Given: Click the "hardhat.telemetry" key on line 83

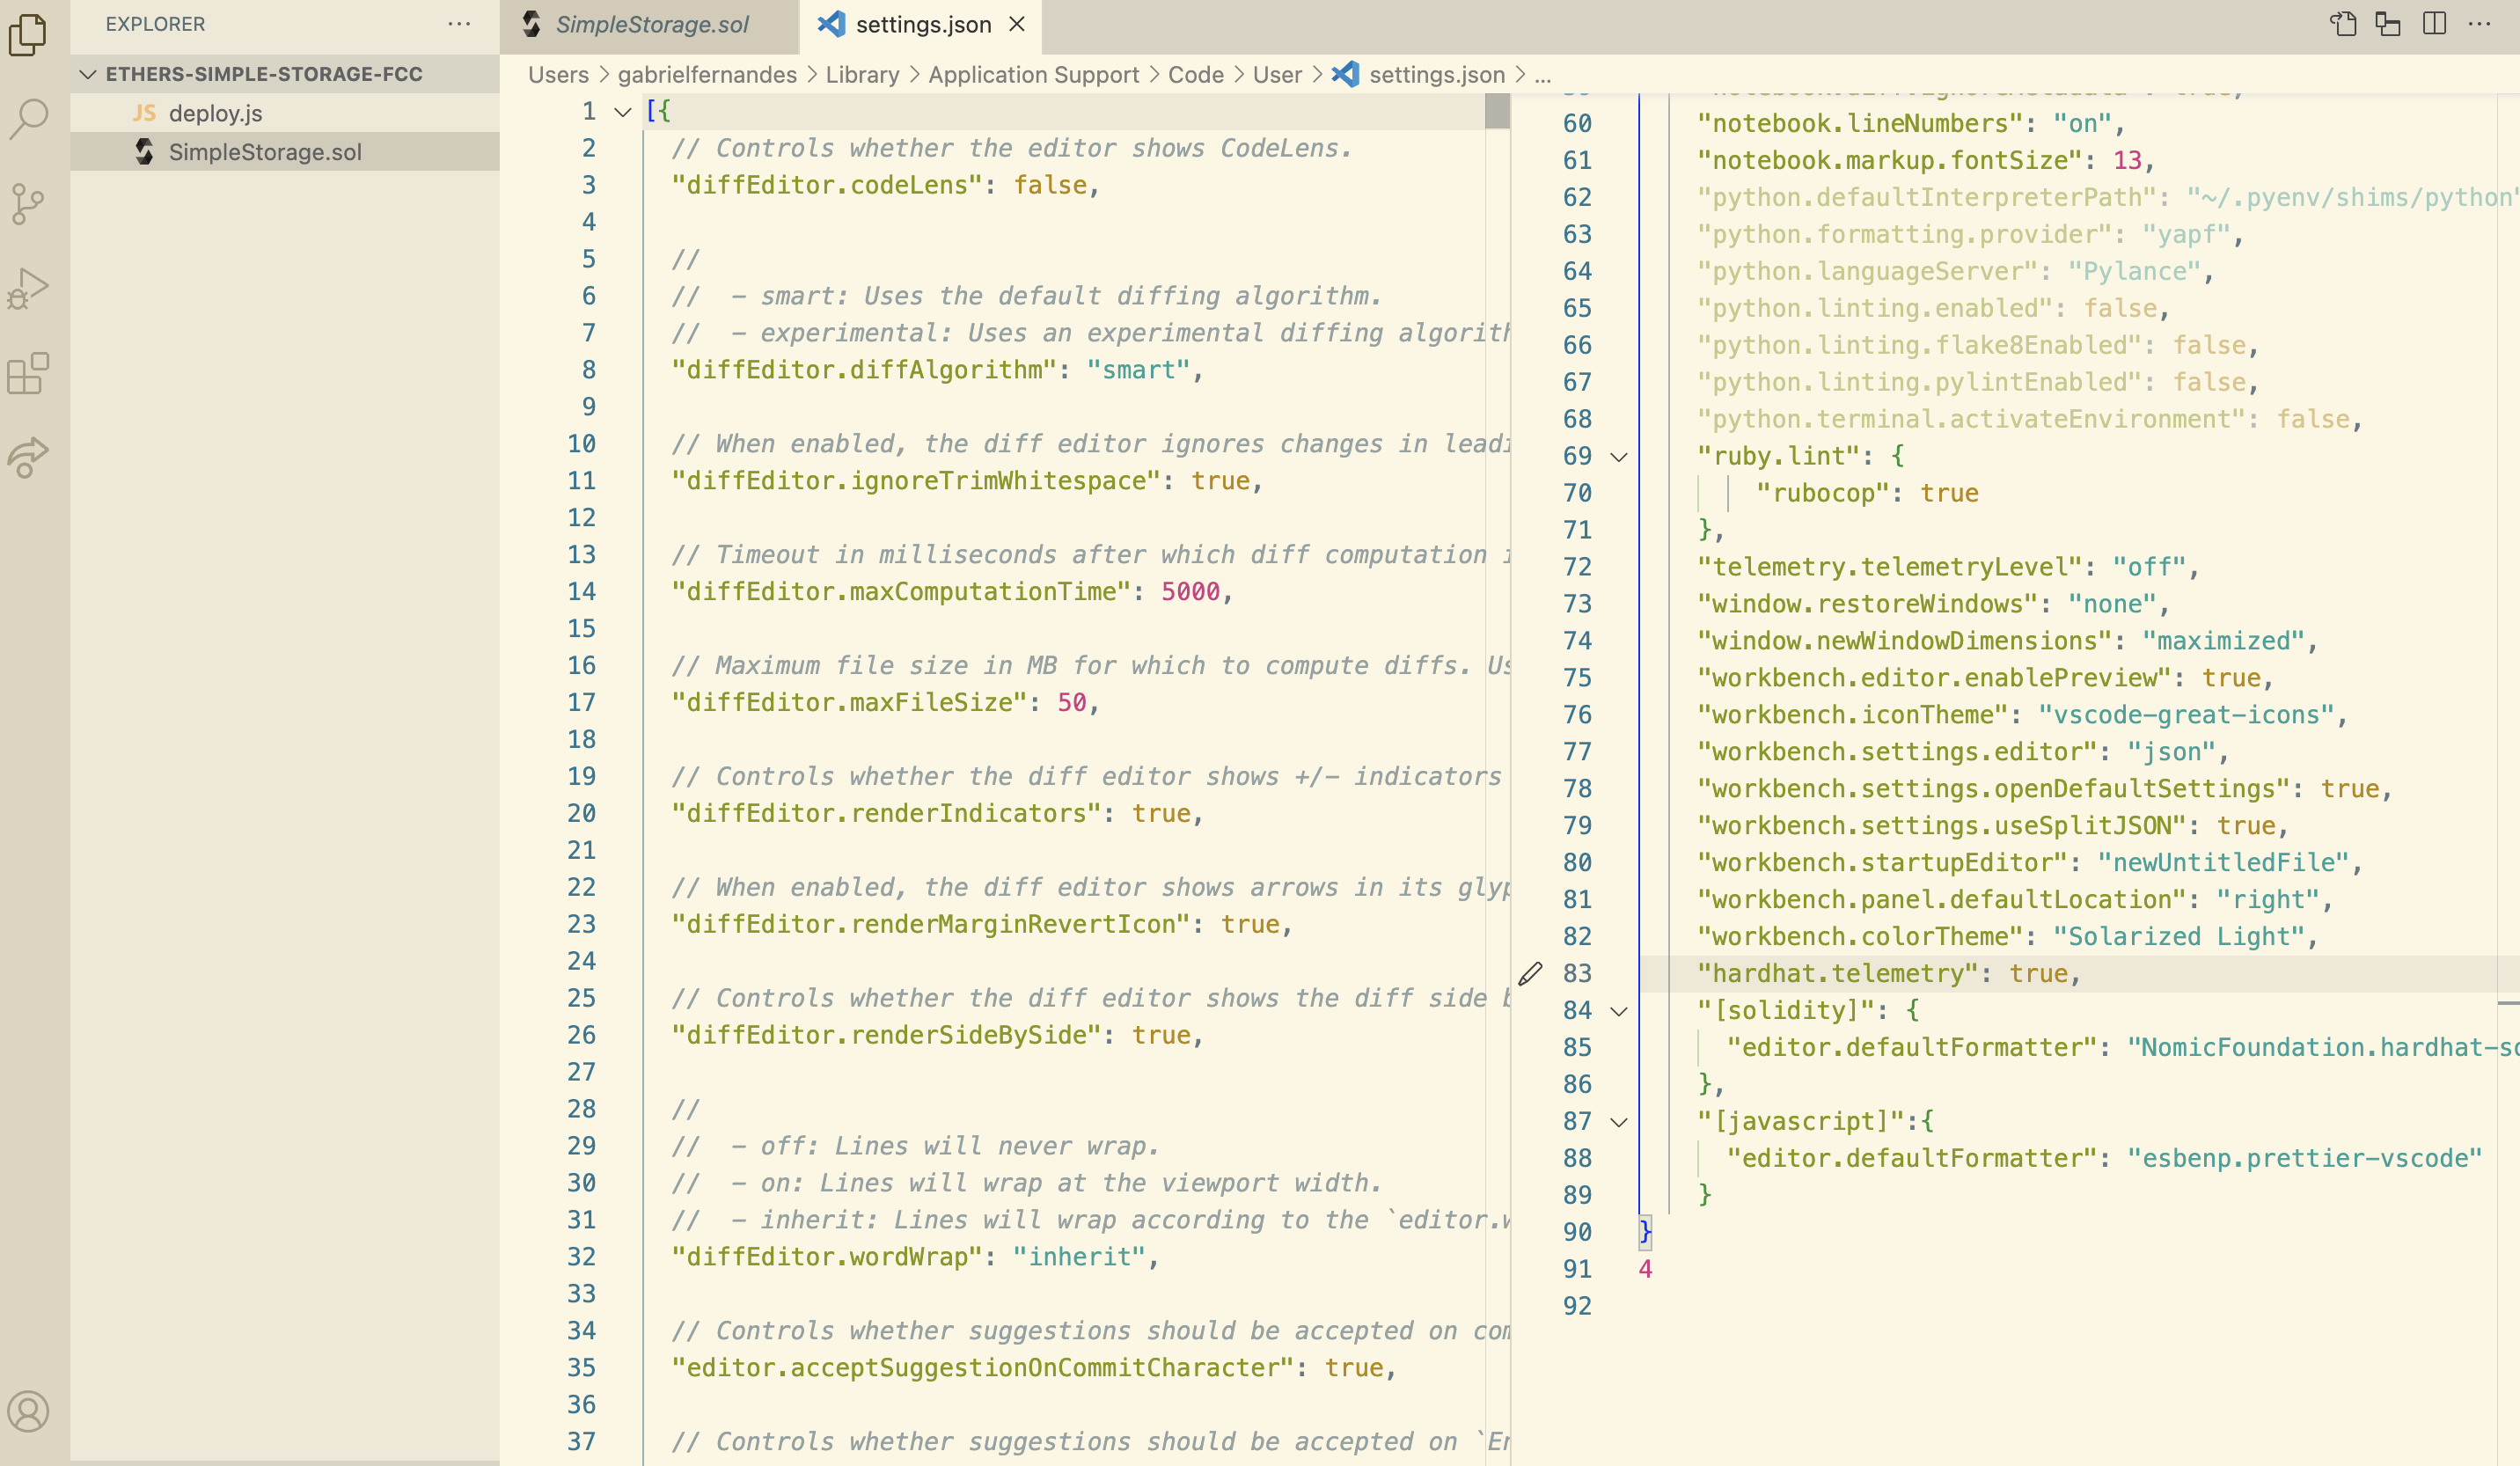Looking at the screenshot, I should (1838, 973).
